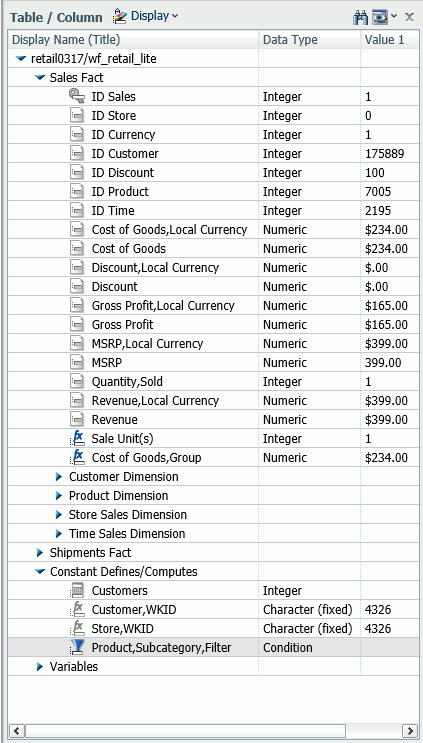Close the Table / Column panel
This screenshot has height=743, width=423.
point(409,17)
